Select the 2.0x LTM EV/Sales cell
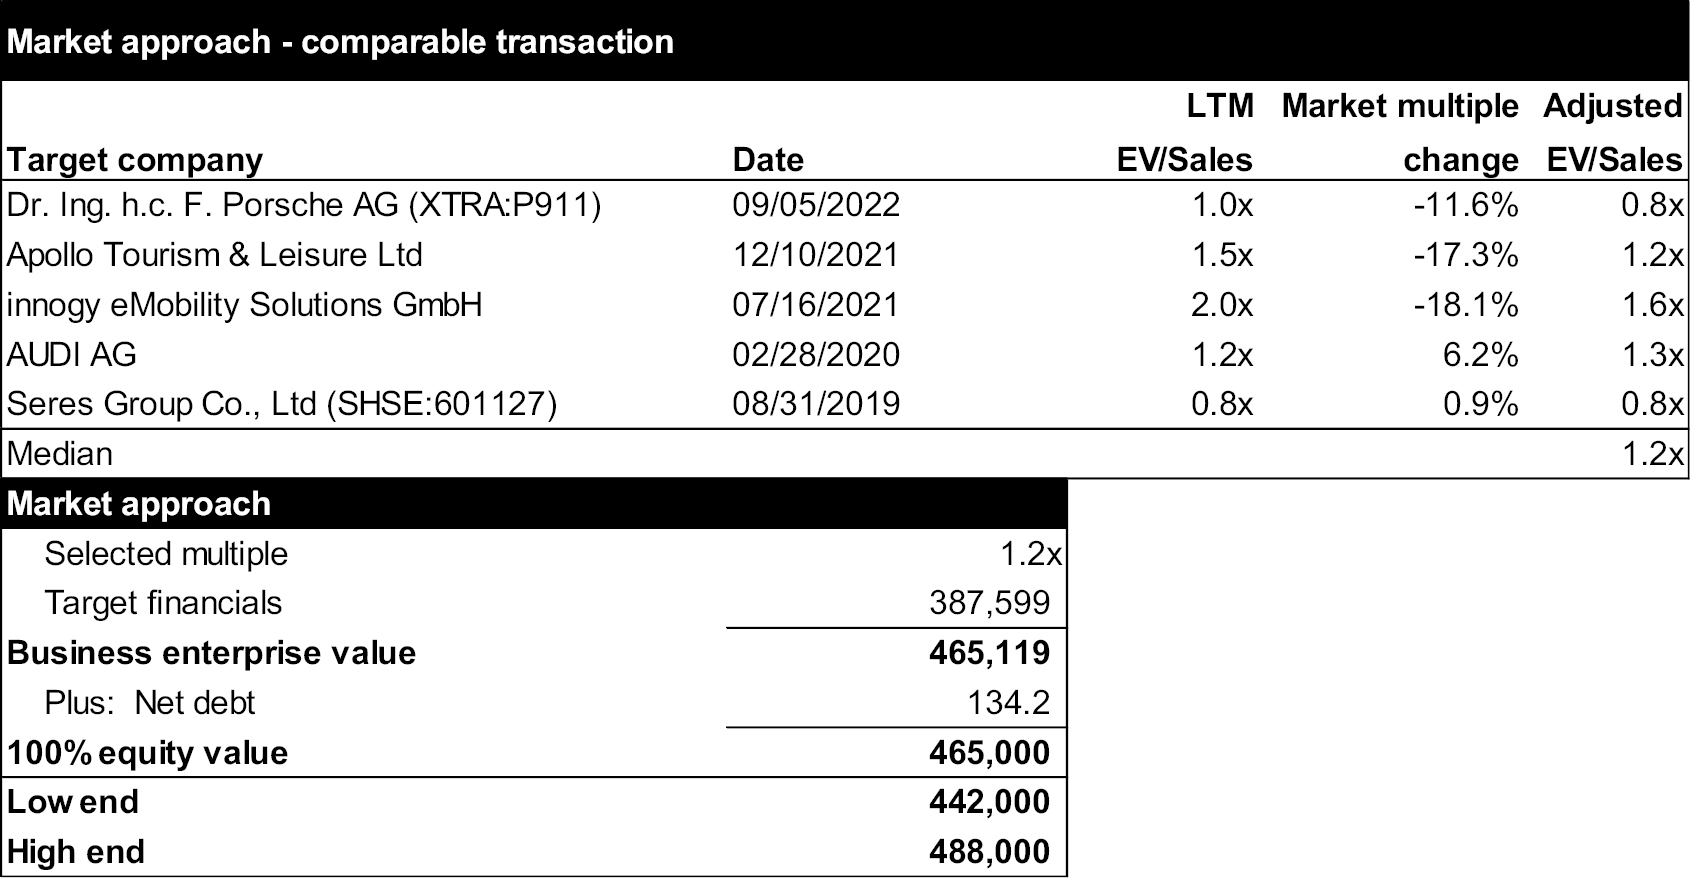The width and height of the screenshot is (1691, 878). pyautogui.click(x=1221, y=304)
